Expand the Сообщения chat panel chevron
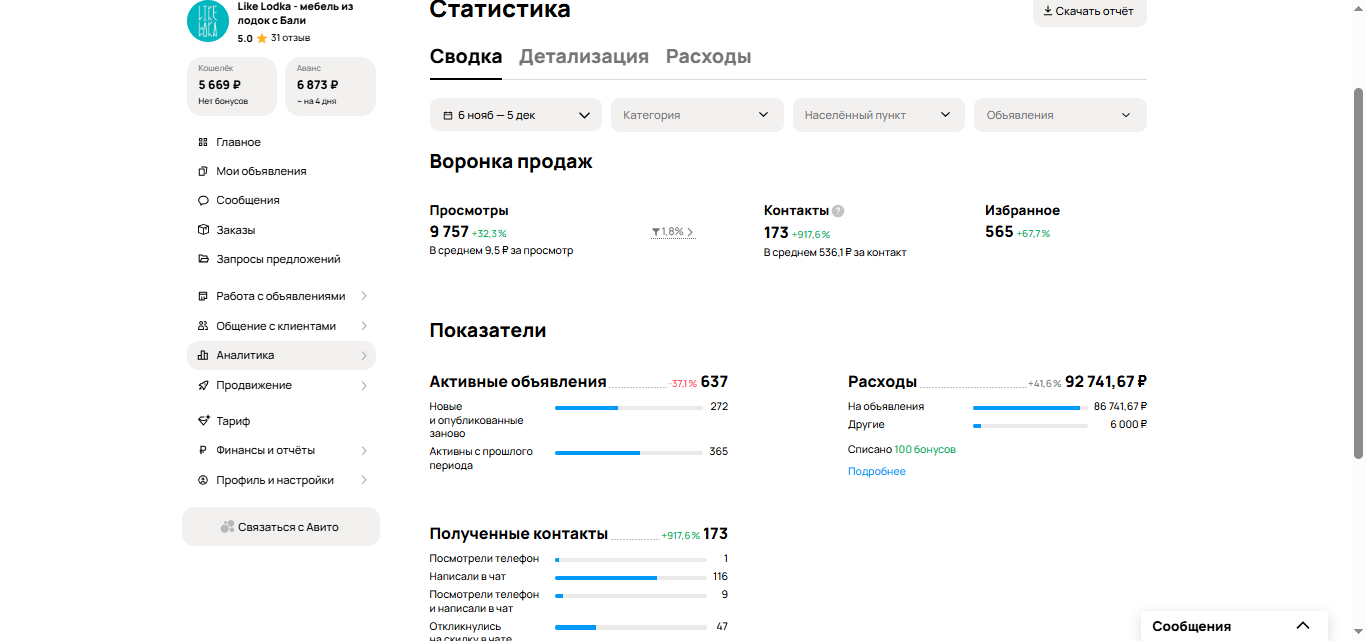 [1302, 626]
